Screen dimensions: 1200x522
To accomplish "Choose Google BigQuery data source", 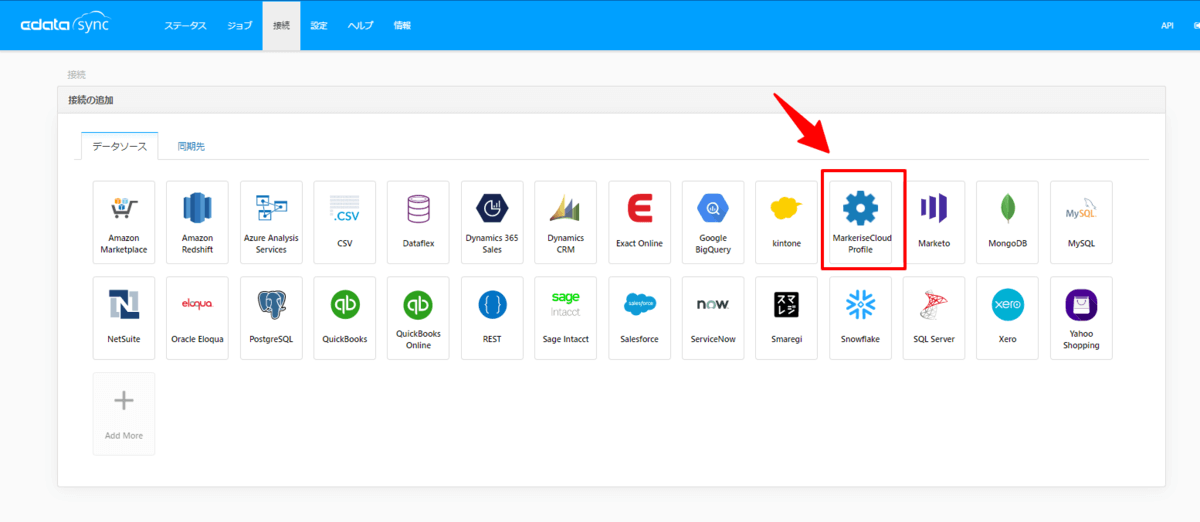I will point(713,222).
